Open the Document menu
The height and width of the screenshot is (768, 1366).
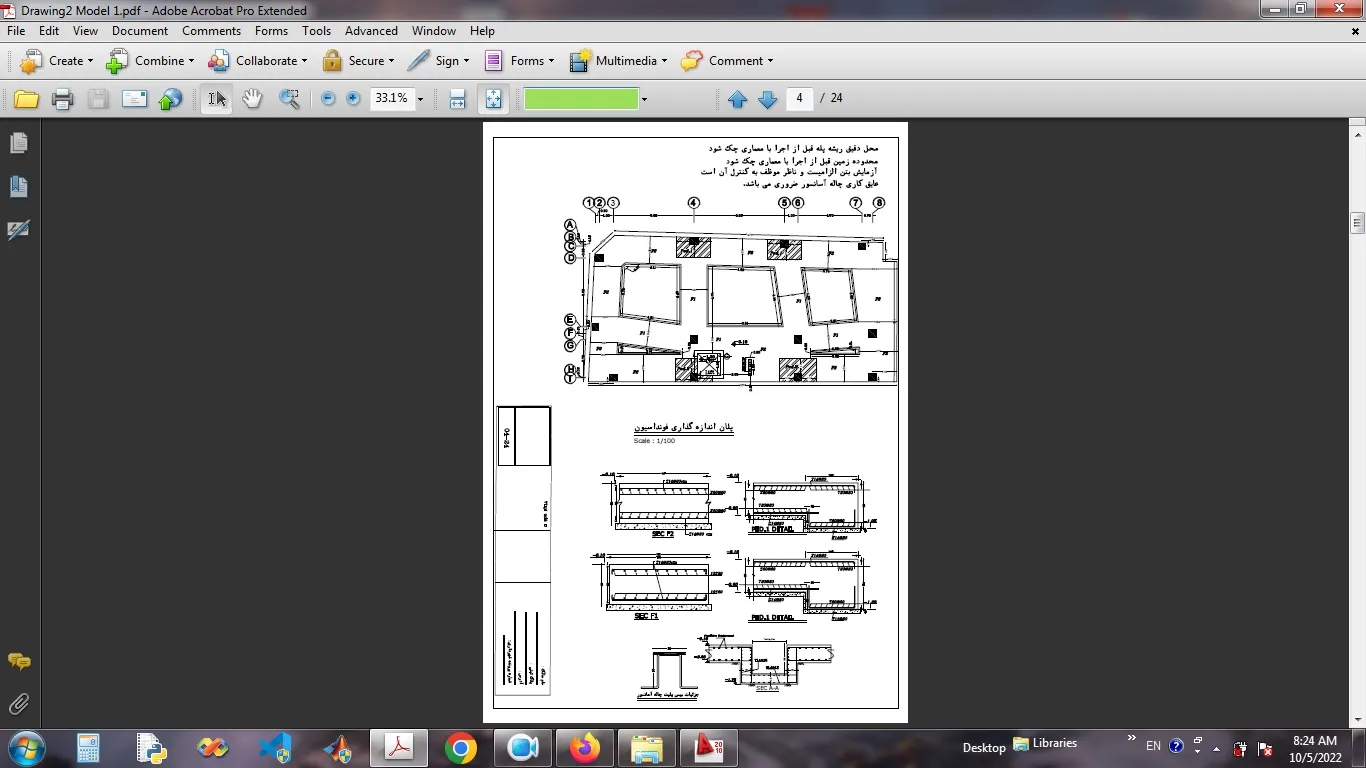click(x=140, y=31)
